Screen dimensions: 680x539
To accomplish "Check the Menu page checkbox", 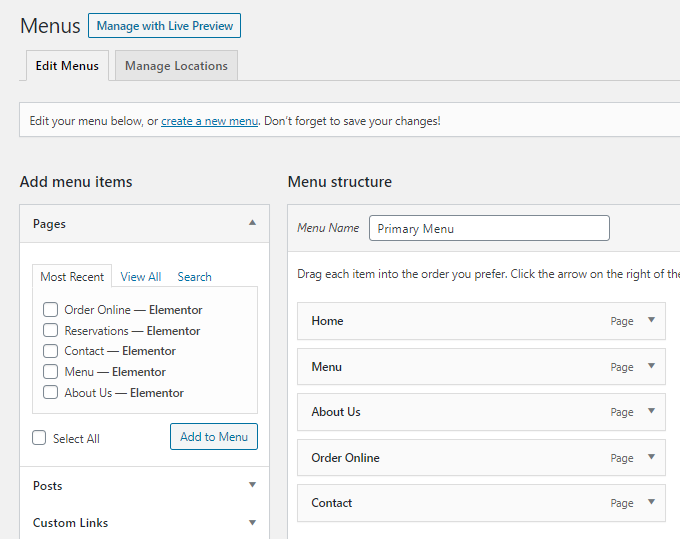I will (x=50, y=372).
